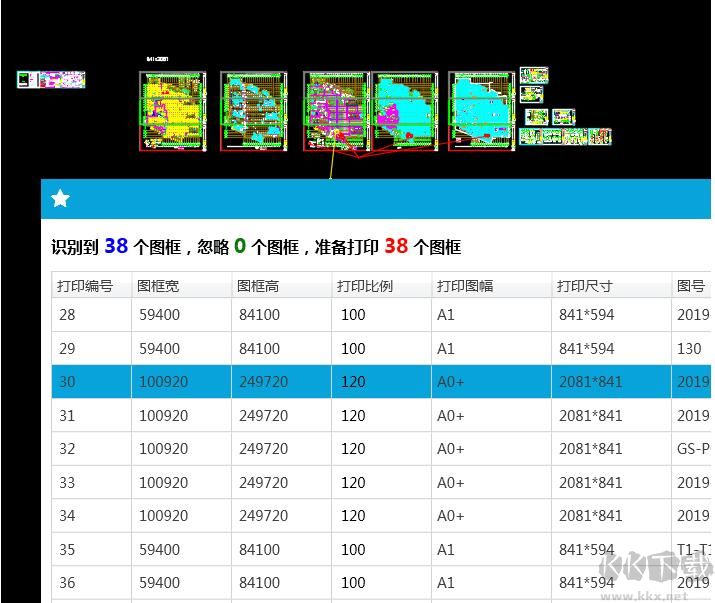
Task: Click the white star icon in blue bar
Action: tap(60, 199)
